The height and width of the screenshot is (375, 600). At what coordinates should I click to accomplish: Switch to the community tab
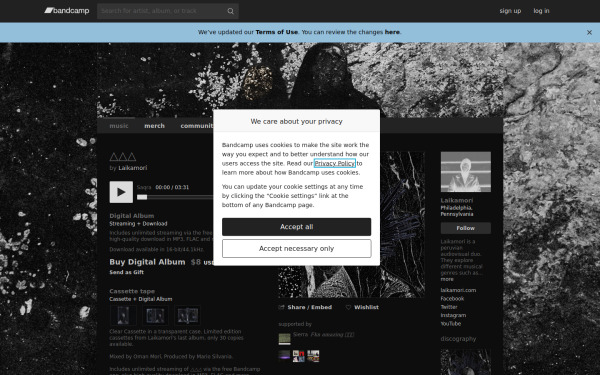[197, 126]
